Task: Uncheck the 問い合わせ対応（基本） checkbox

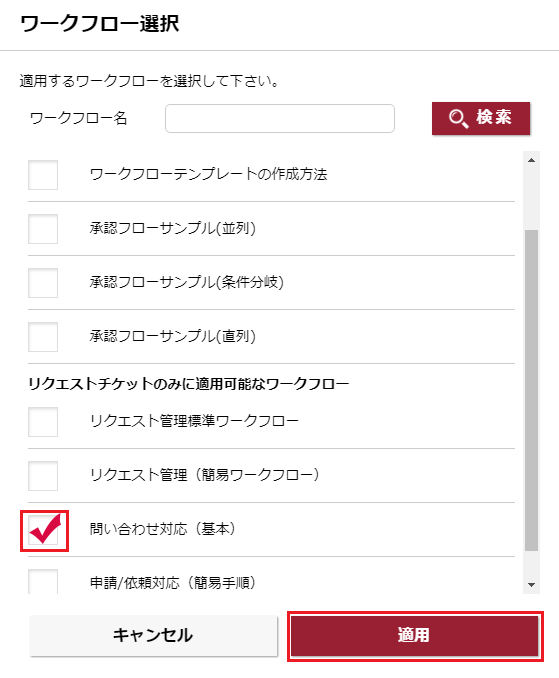Action: tap(44, 530)
